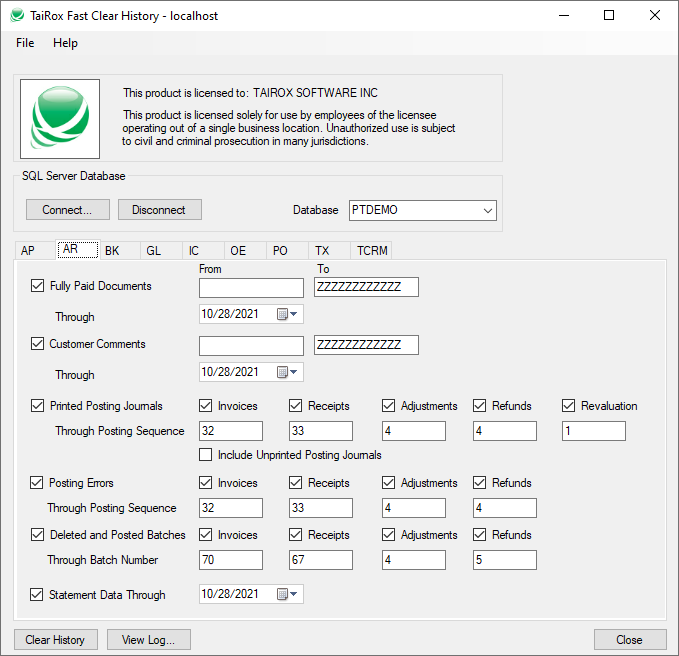
Task: Click Fully Paid Documents From field
Action: (251, 288)
